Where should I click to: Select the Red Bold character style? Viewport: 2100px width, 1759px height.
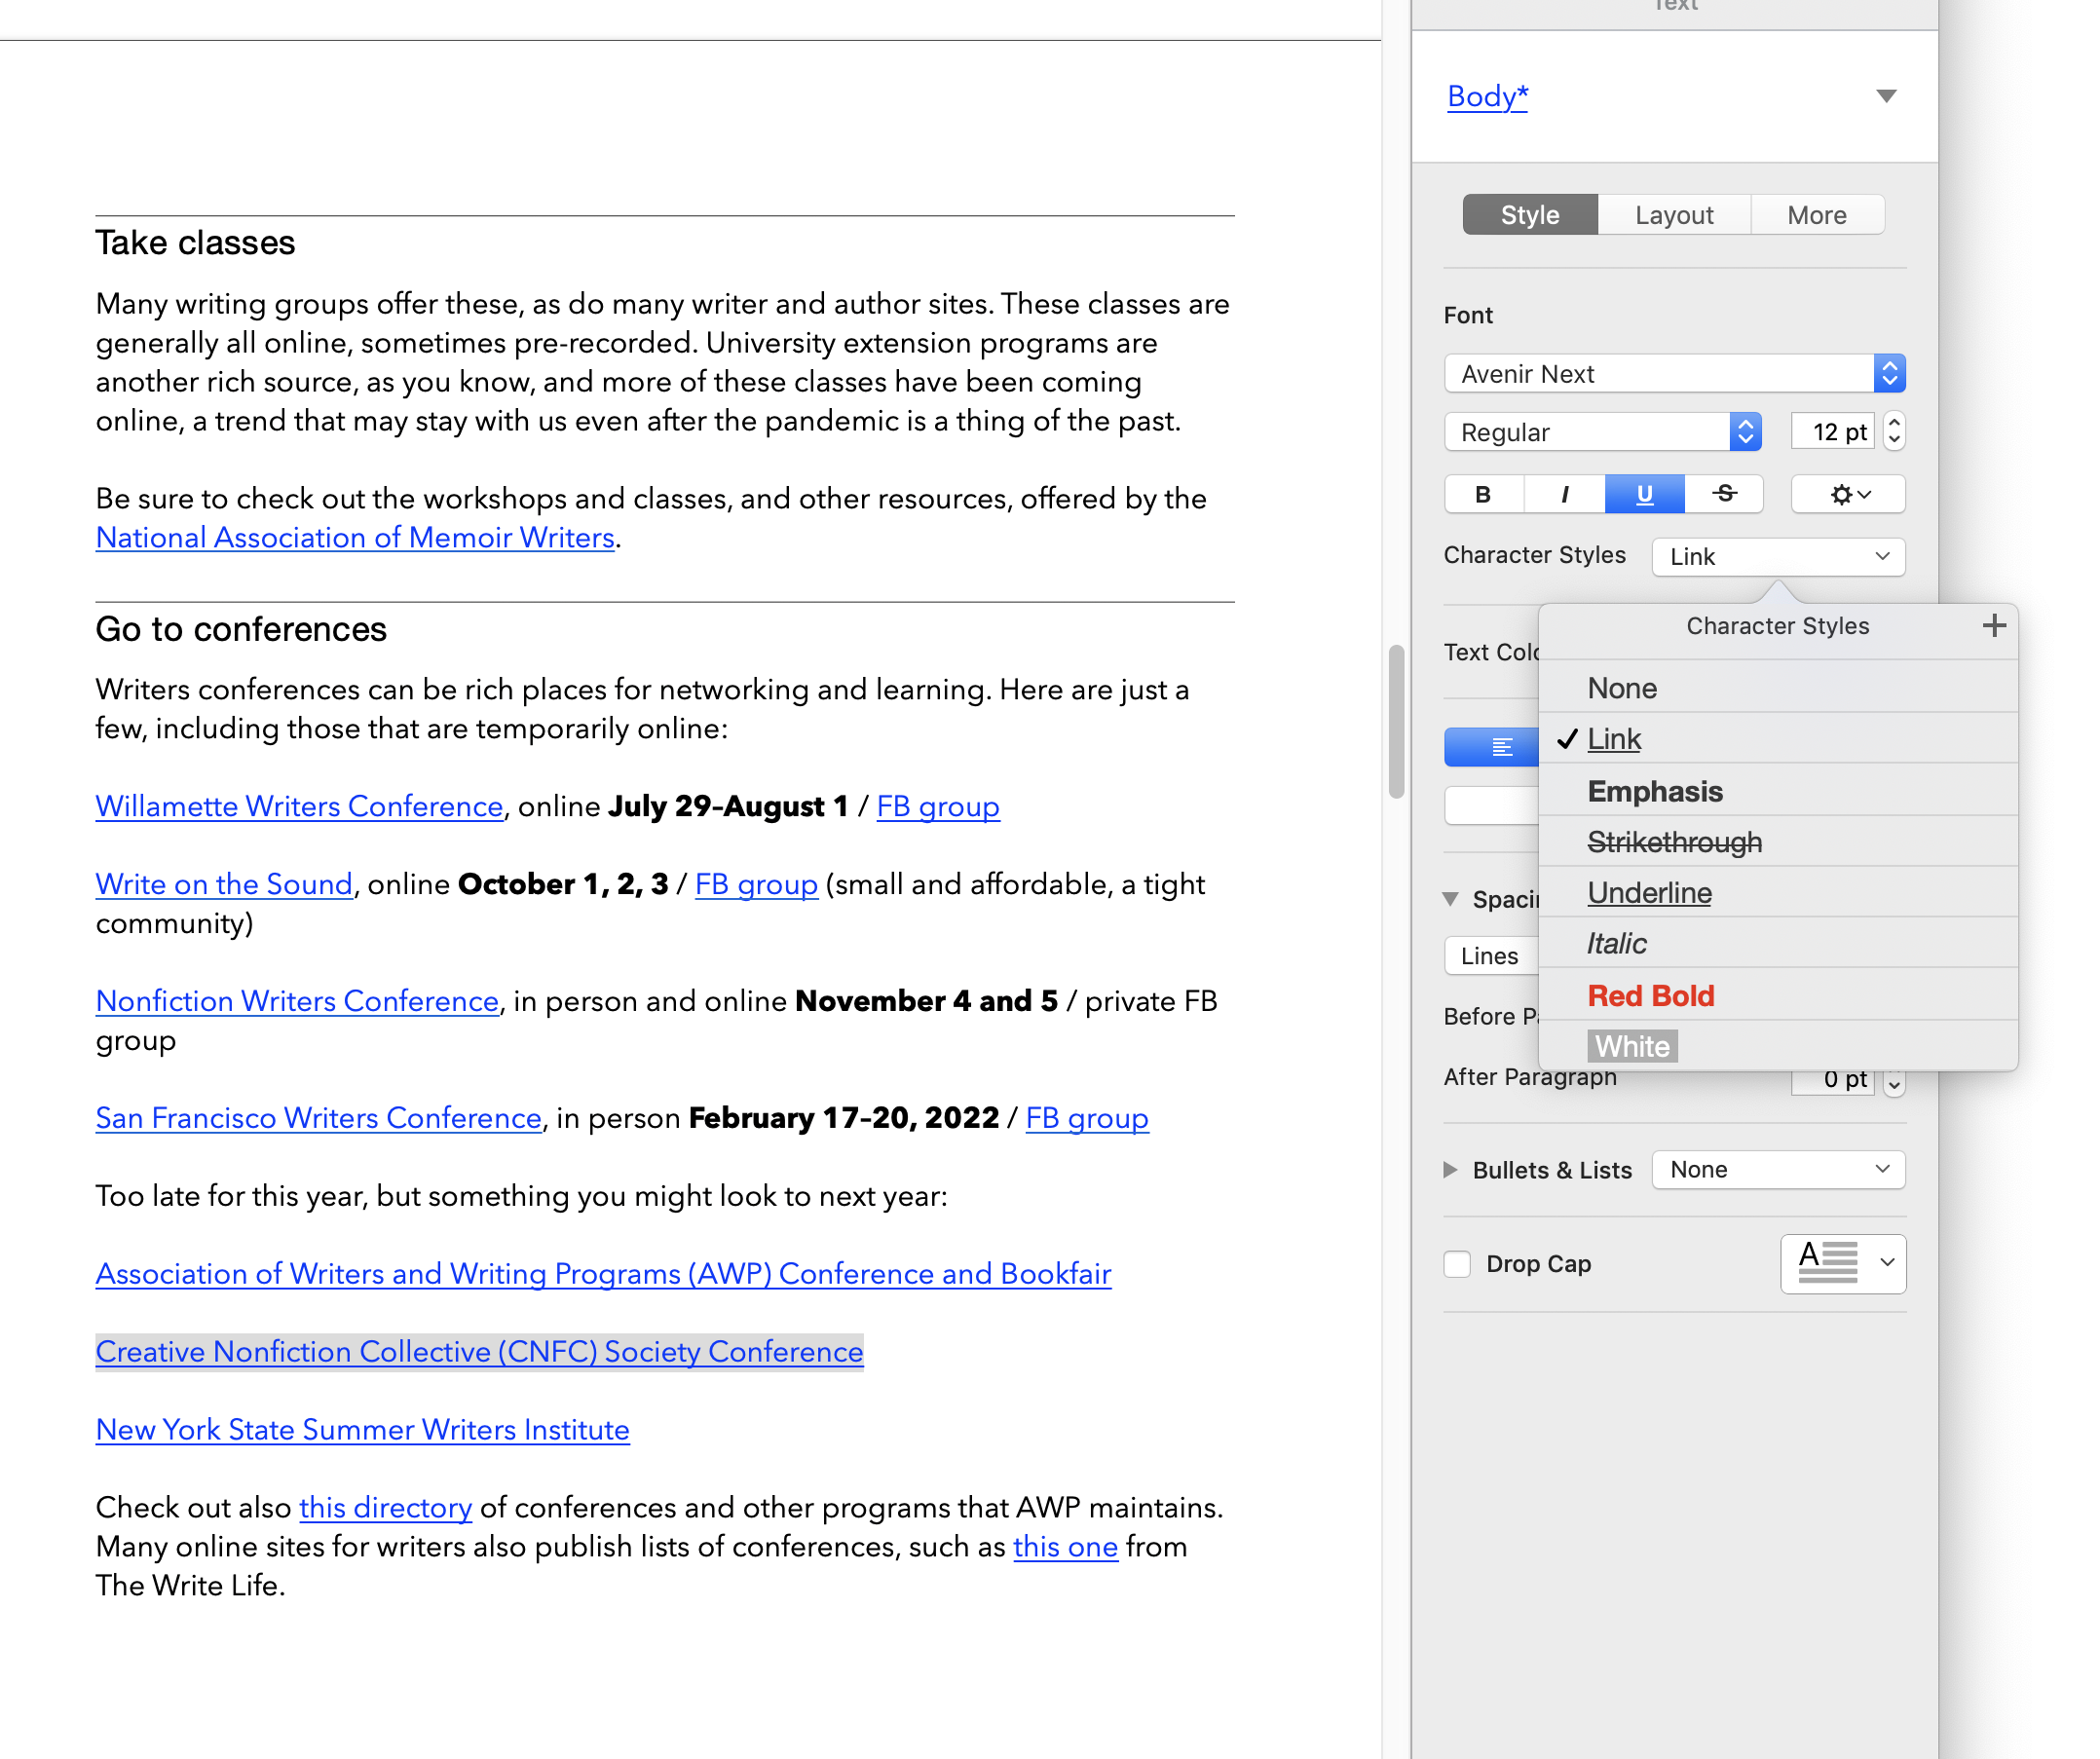(x=1650, y=995)
